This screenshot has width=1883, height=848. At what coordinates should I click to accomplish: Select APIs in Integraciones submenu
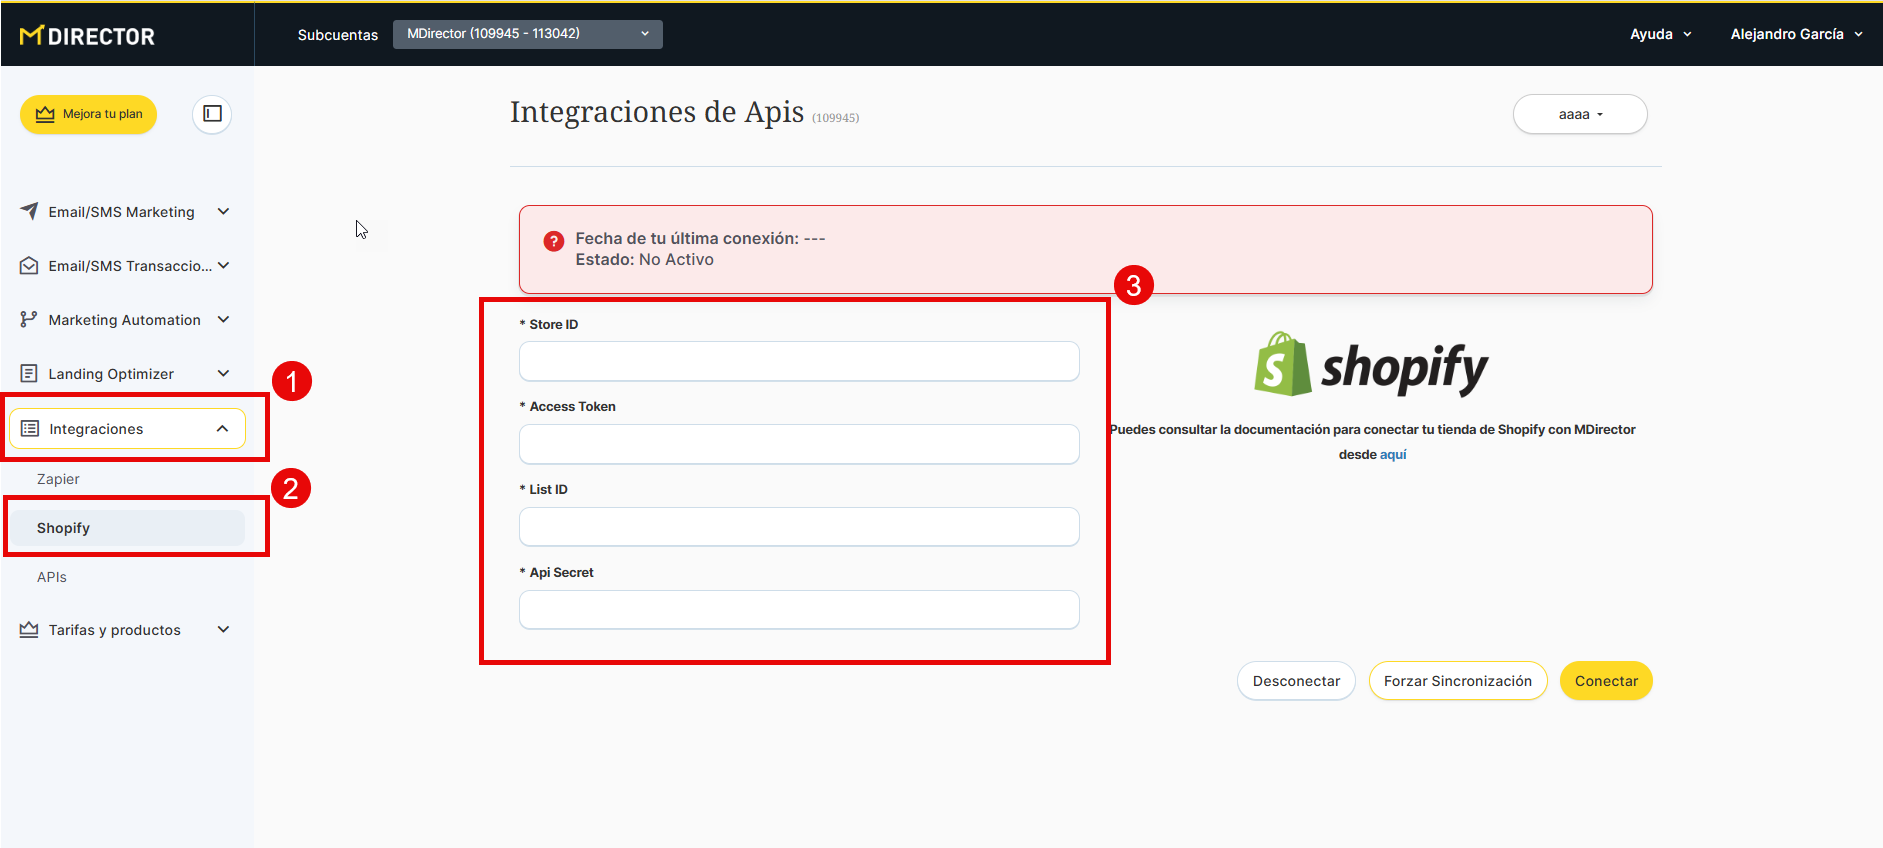click(52, 577)
